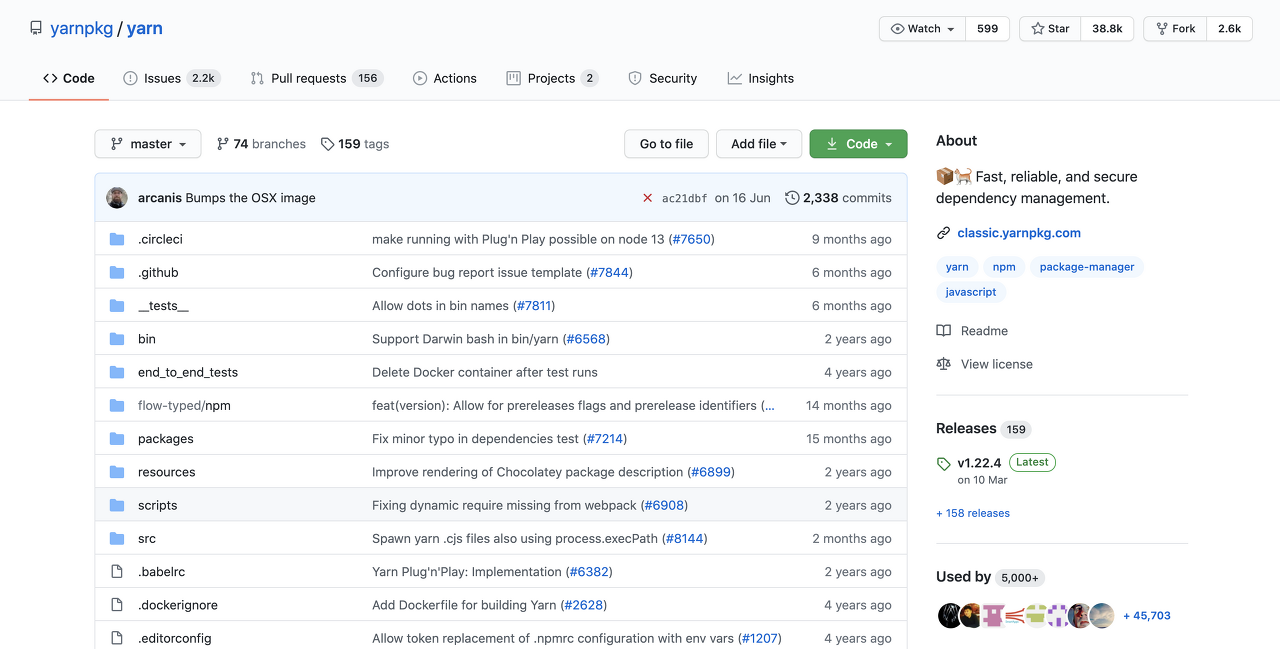The width and height of the screenshot is (1280, 649).
Task: Click the flow-typed/npm folder icon
Action: 117,405
